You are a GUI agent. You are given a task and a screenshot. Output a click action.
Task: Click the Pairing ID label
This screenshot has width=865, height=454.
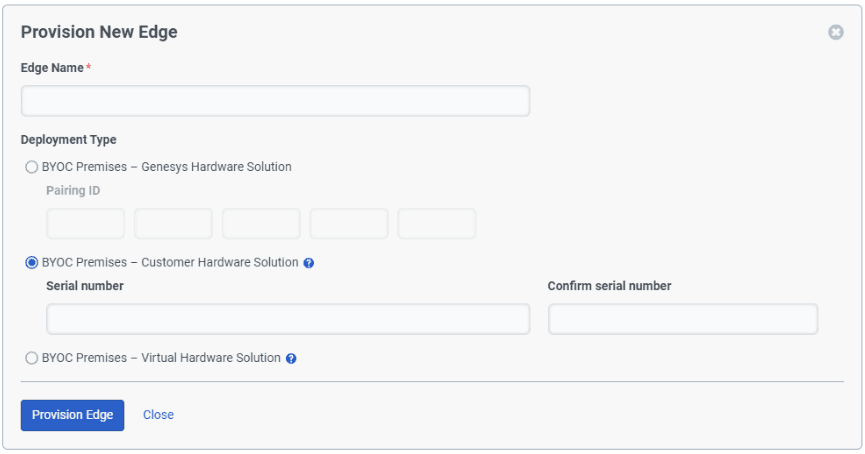73,190
